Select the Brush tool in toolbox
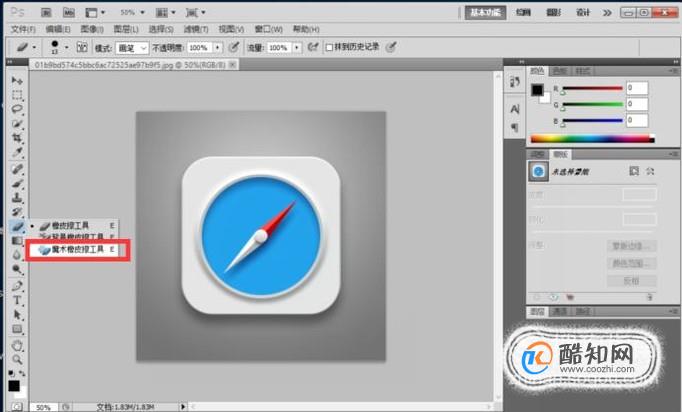Image resolution: width=682 pixels, height=412 pixels. (x=17, y=184)
